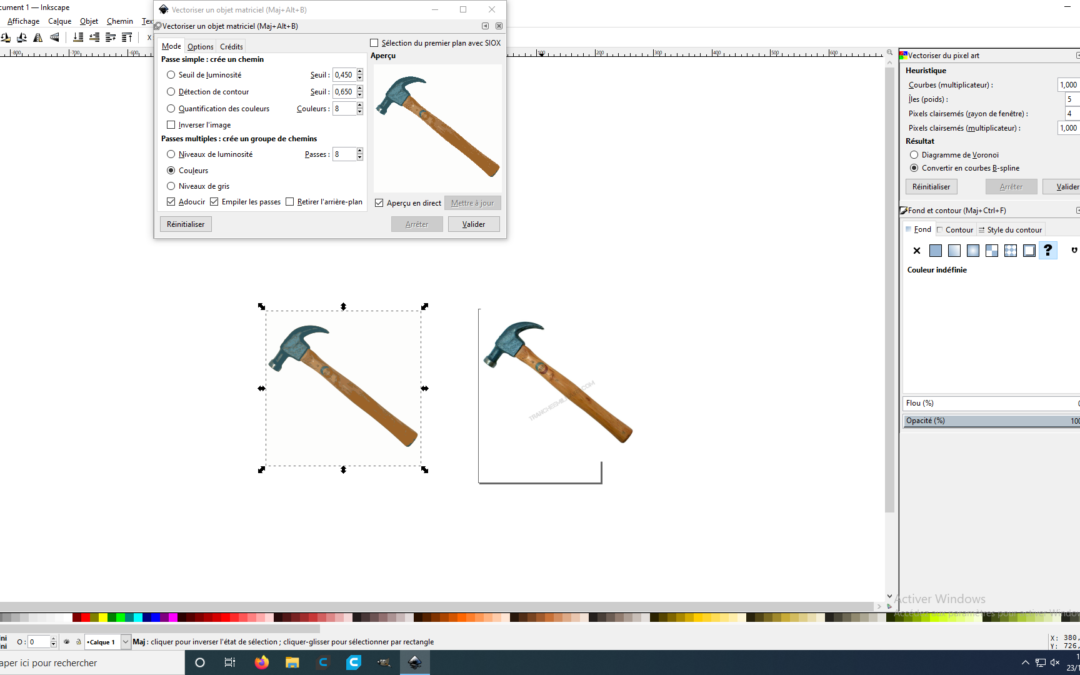Open the Style du contour tab
Image resolution: width=1080 pixels, height=675 pixels.
[1010, 230]
